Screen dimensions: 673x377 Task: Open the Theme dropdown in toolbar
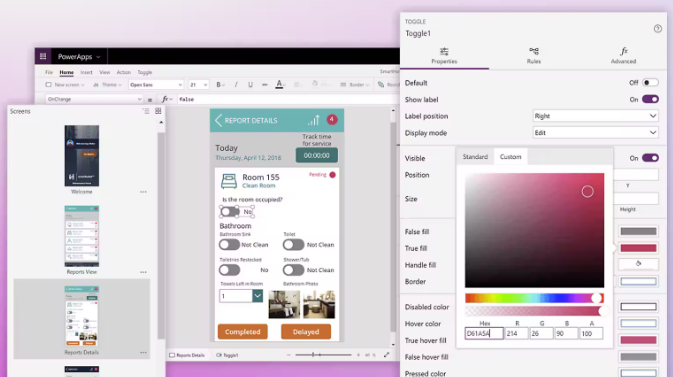point(107,85)
